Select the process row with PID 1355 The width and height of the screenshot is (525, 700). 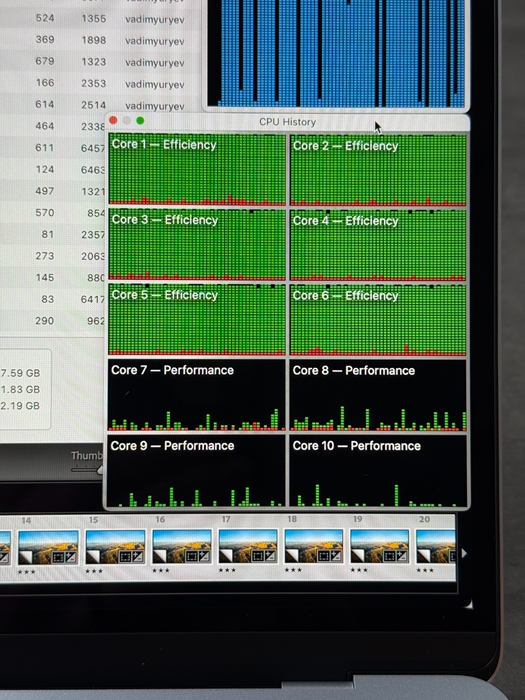(100, 19)
